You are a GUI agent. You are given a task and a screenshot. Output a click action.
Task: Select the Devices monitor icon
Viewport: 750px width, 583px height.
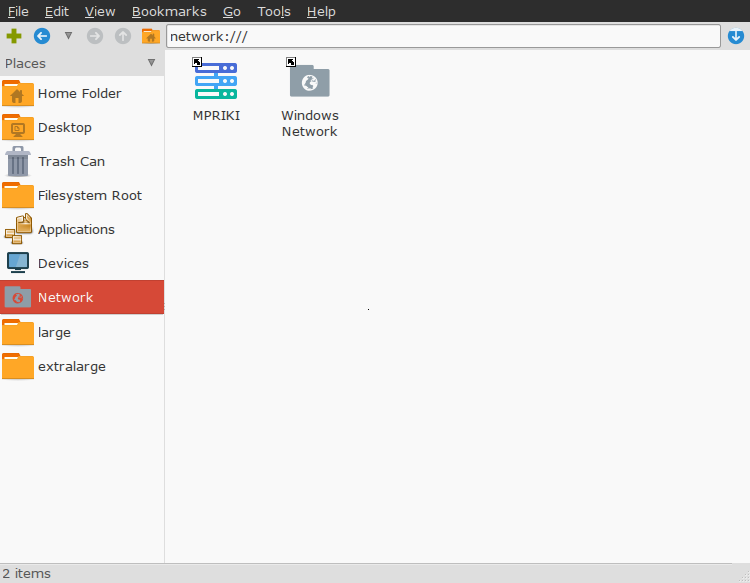coord(18,263)
